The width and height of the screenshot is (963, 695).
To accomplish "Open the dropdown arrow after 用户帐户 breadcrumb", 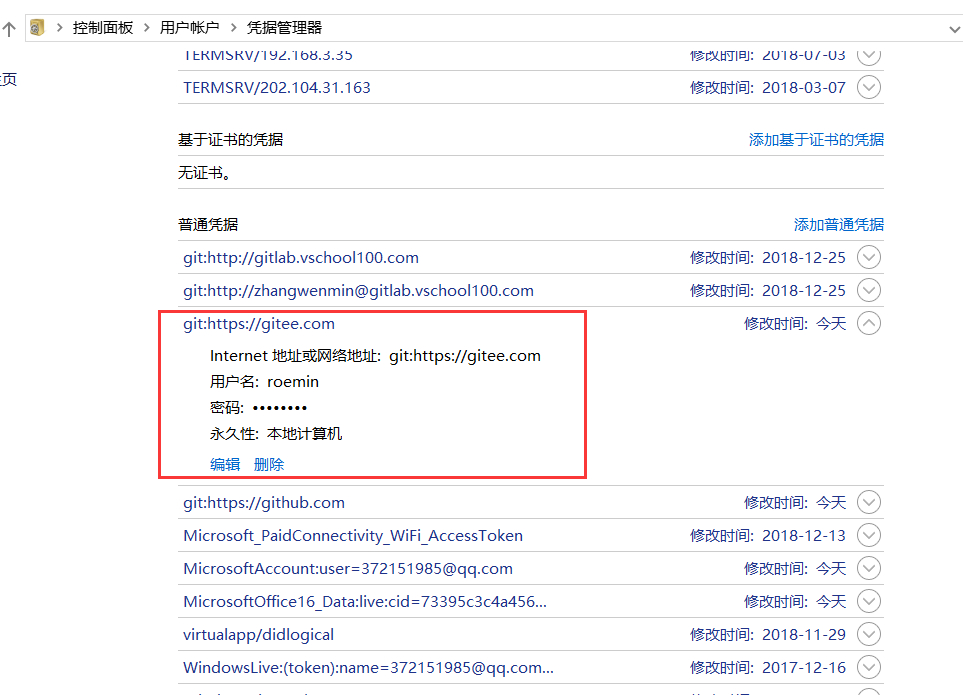I will pos(233,28).
